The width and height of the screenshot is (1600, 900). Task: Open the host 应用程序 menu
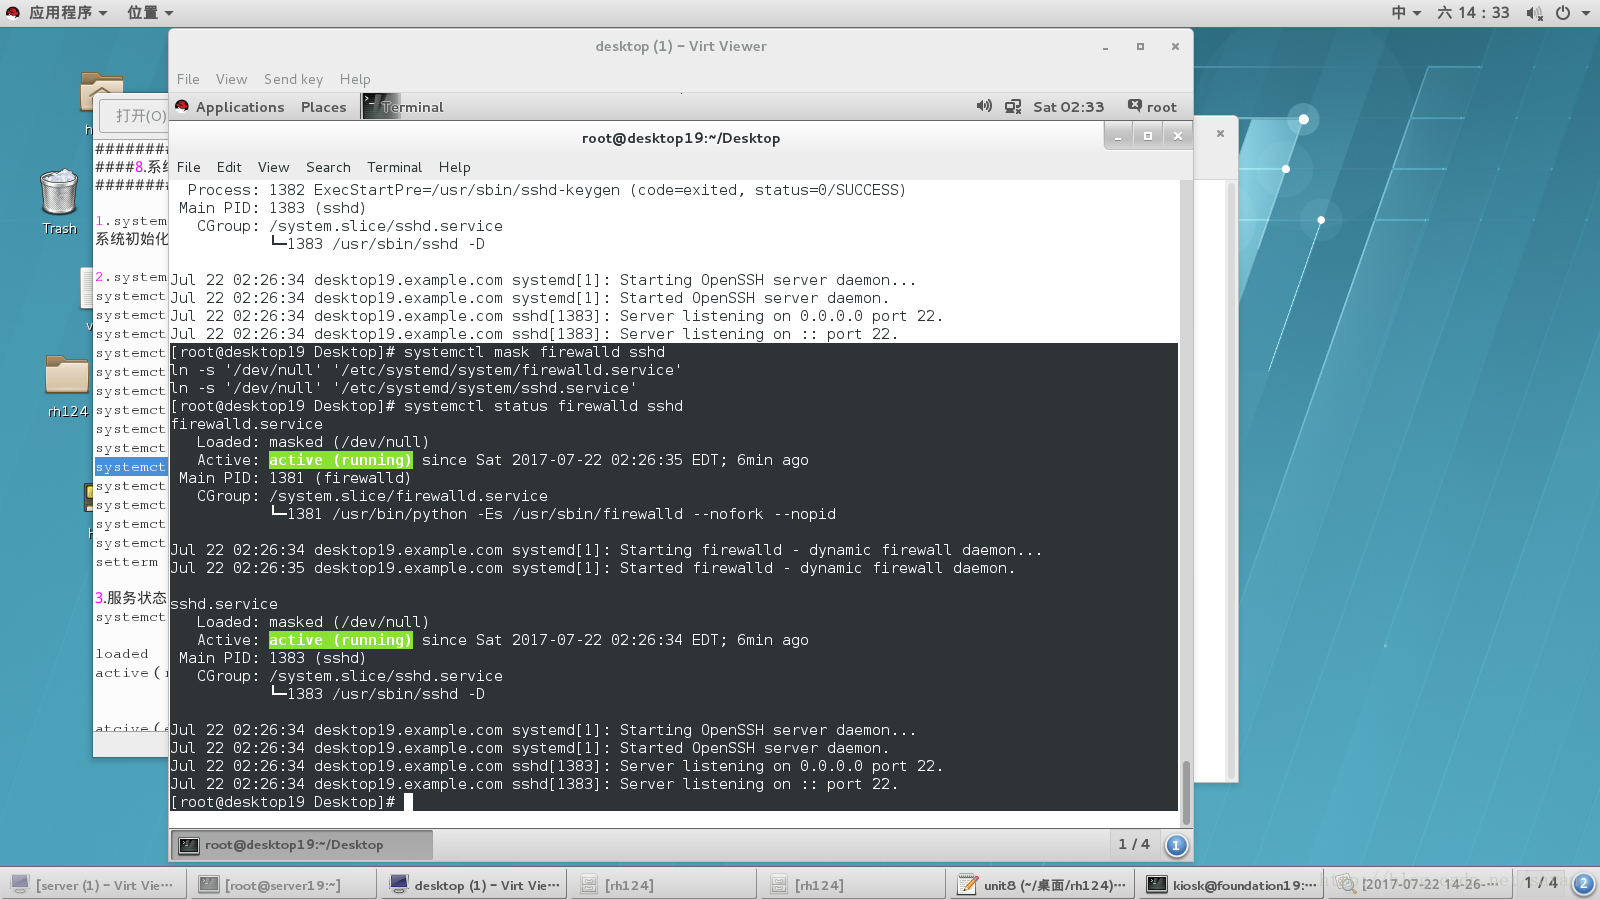(x=67, y=13)
